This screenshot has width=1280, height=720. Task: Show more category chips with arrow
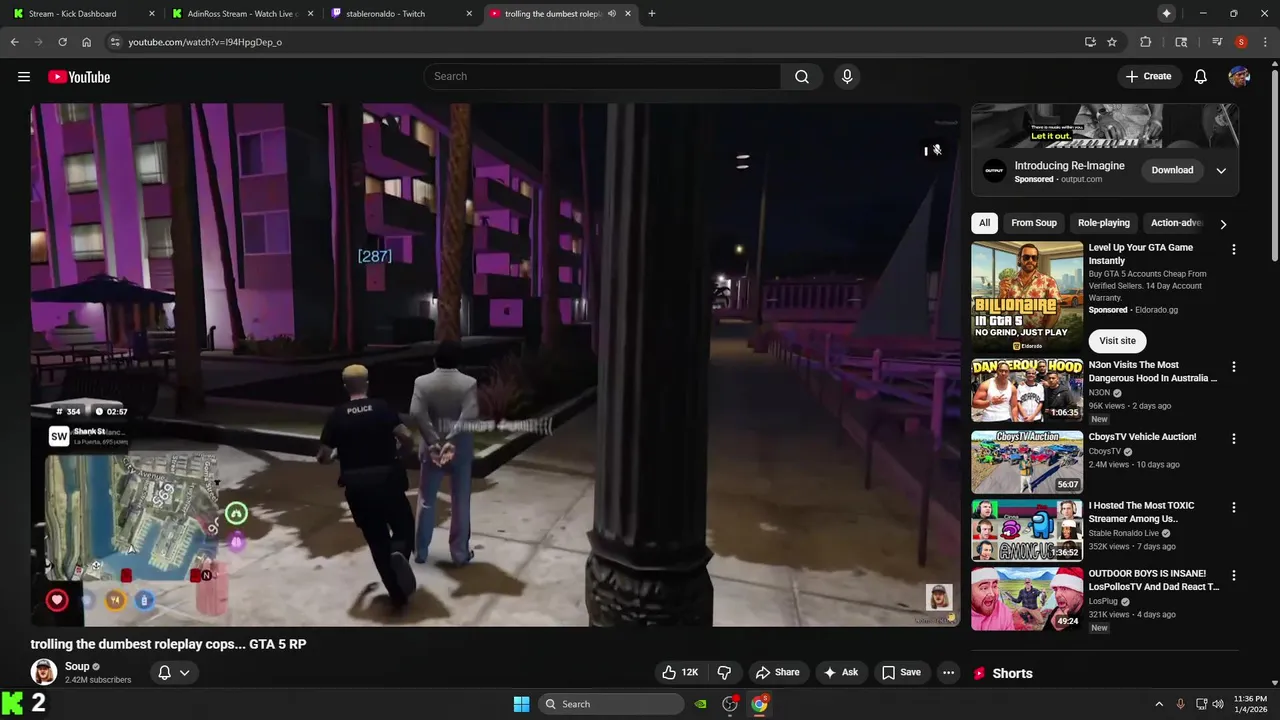pyautogui.click(x=1223, y=224)
